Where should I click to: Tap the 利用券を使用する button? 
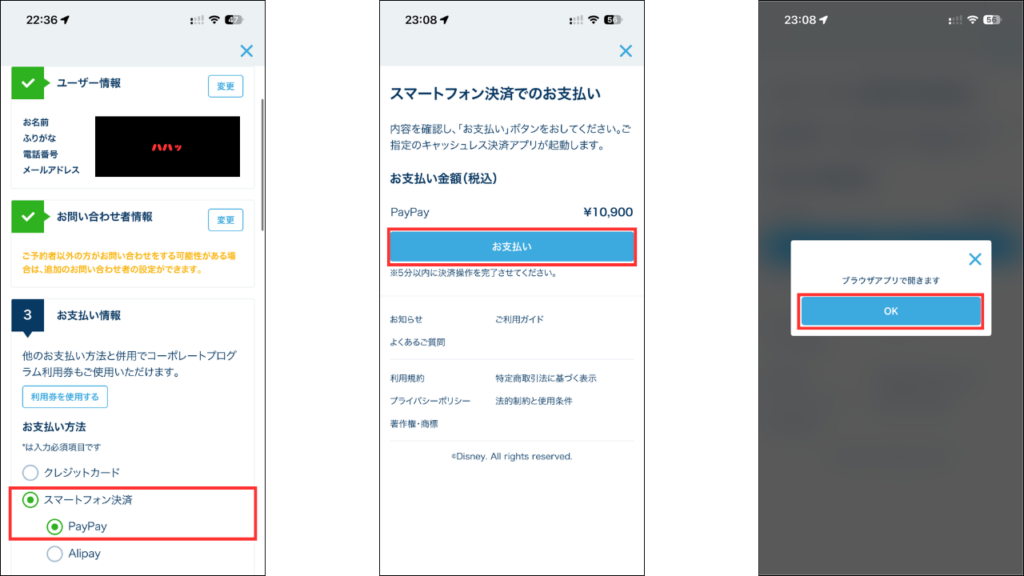click(x=65, y=397)
